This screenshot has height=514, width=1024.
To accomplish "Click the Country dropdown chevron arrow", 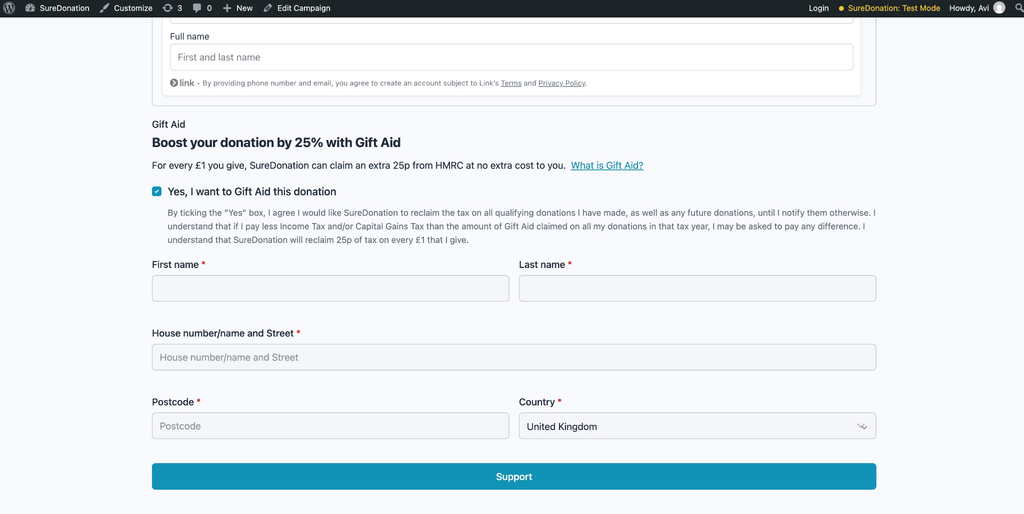I will [862, 426].
